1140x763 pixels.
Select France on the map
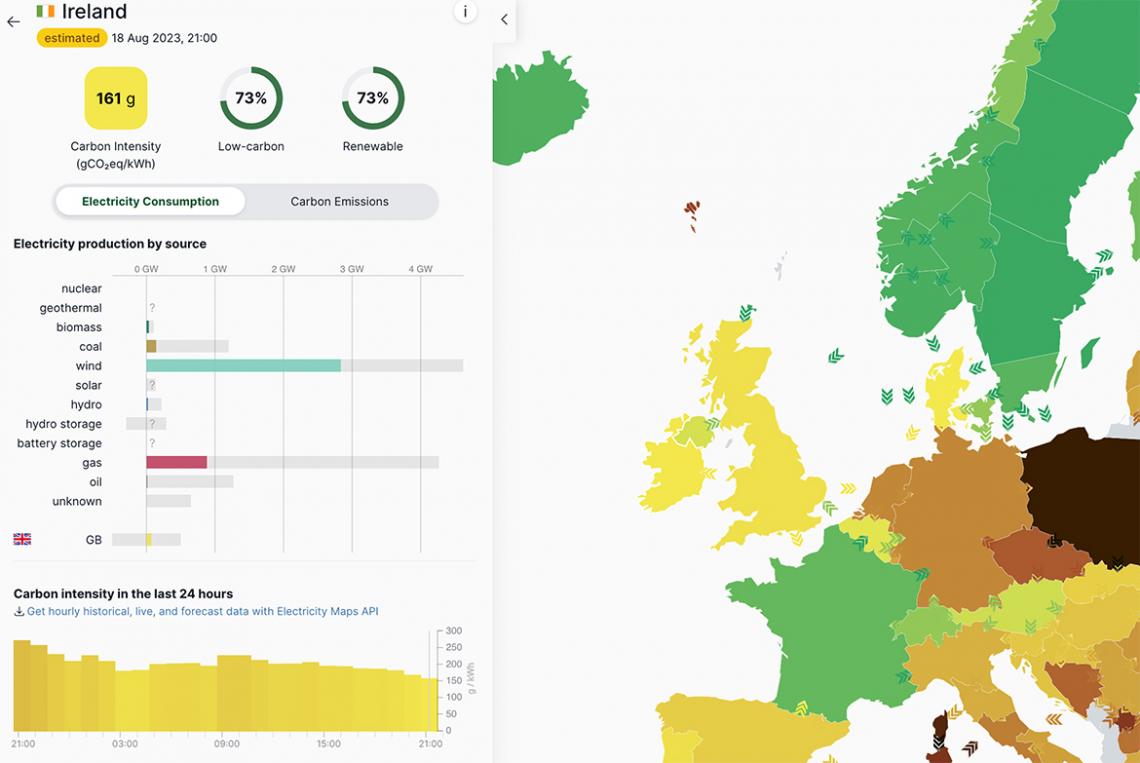[820, 620]
